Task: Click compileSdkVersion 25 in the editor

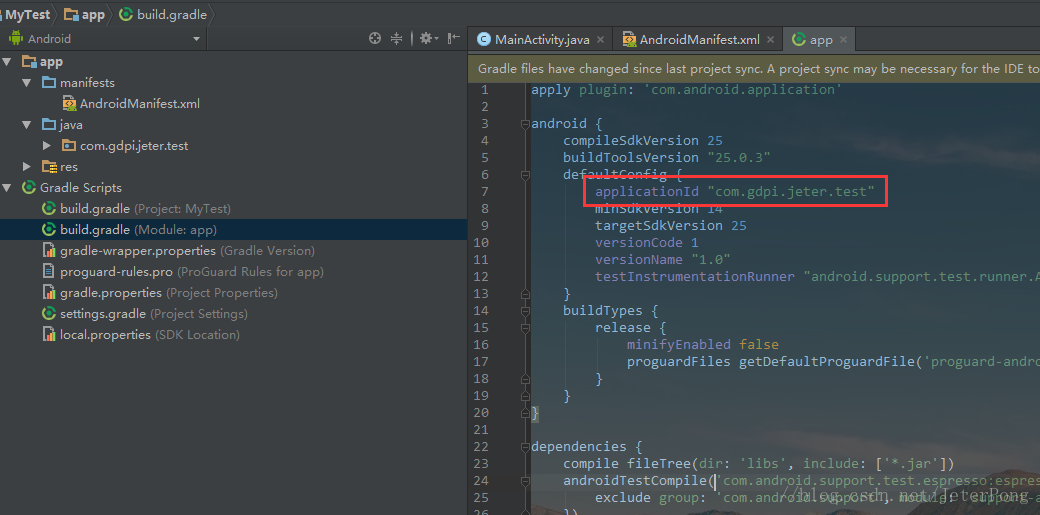Action: click(x=643, y=141)
